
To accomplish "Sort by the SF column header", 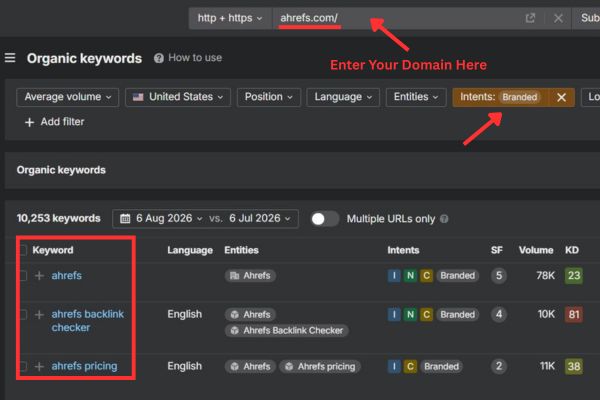I will (x=497, y=250).
